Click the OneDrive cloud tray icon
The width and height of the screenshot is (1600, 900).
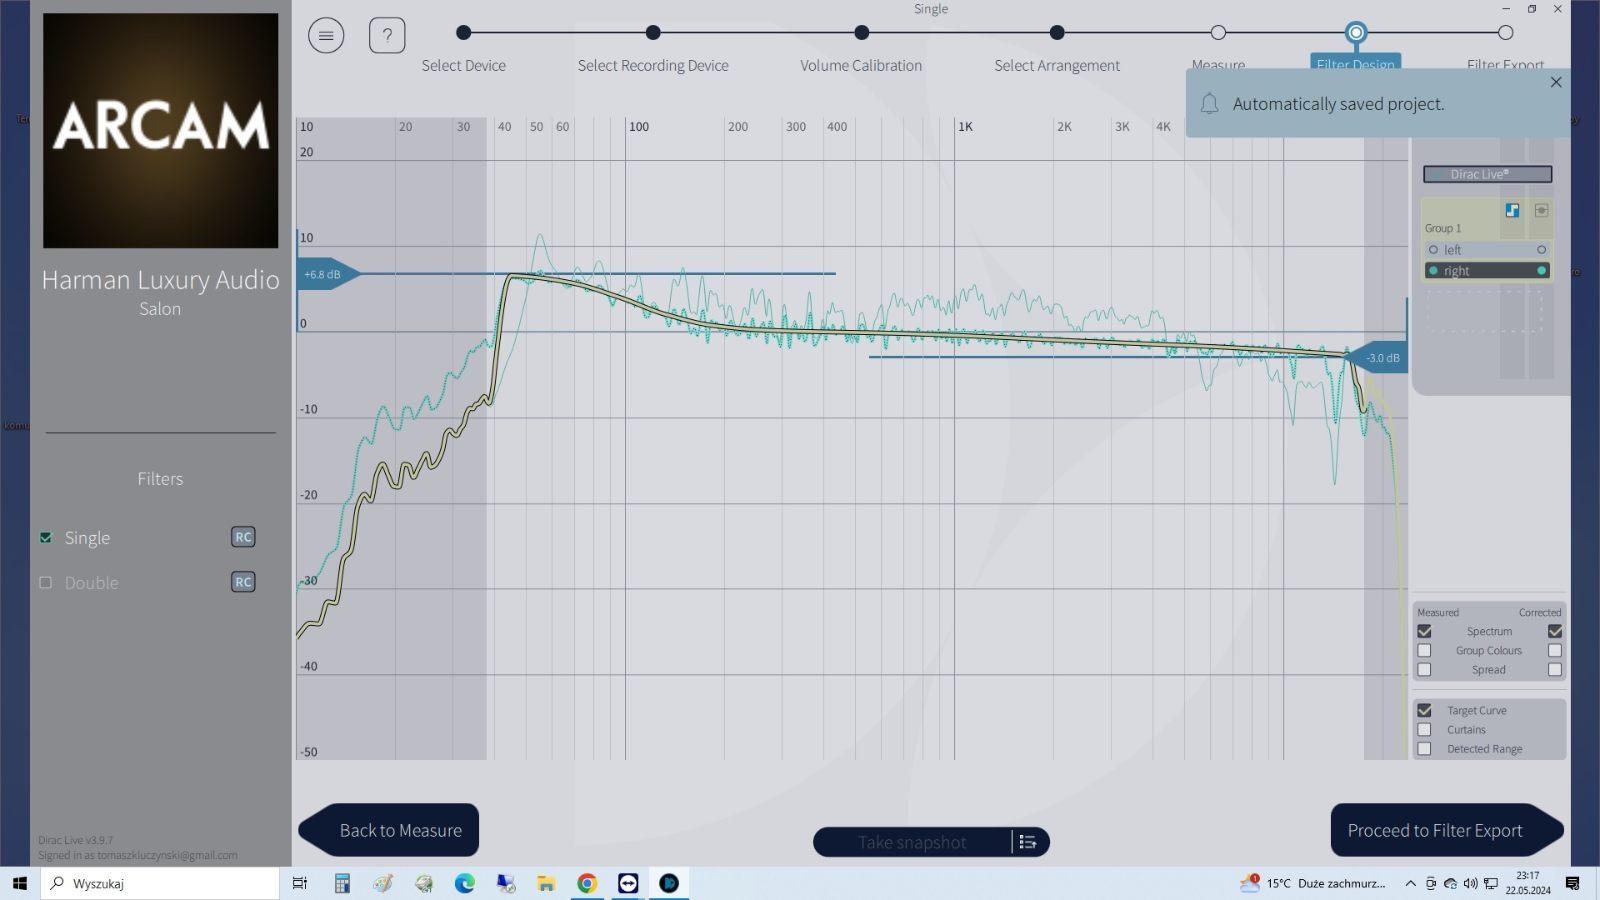click(x=1450, y=884)
